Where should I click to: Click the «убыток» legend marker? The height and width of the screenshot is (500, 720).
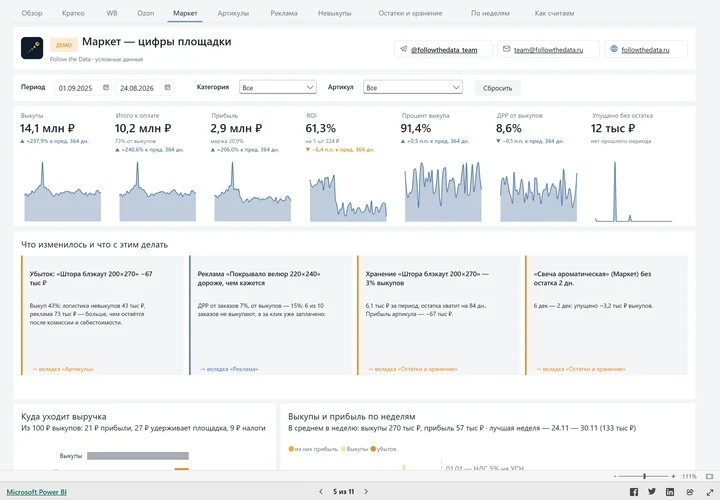[373, 449]
